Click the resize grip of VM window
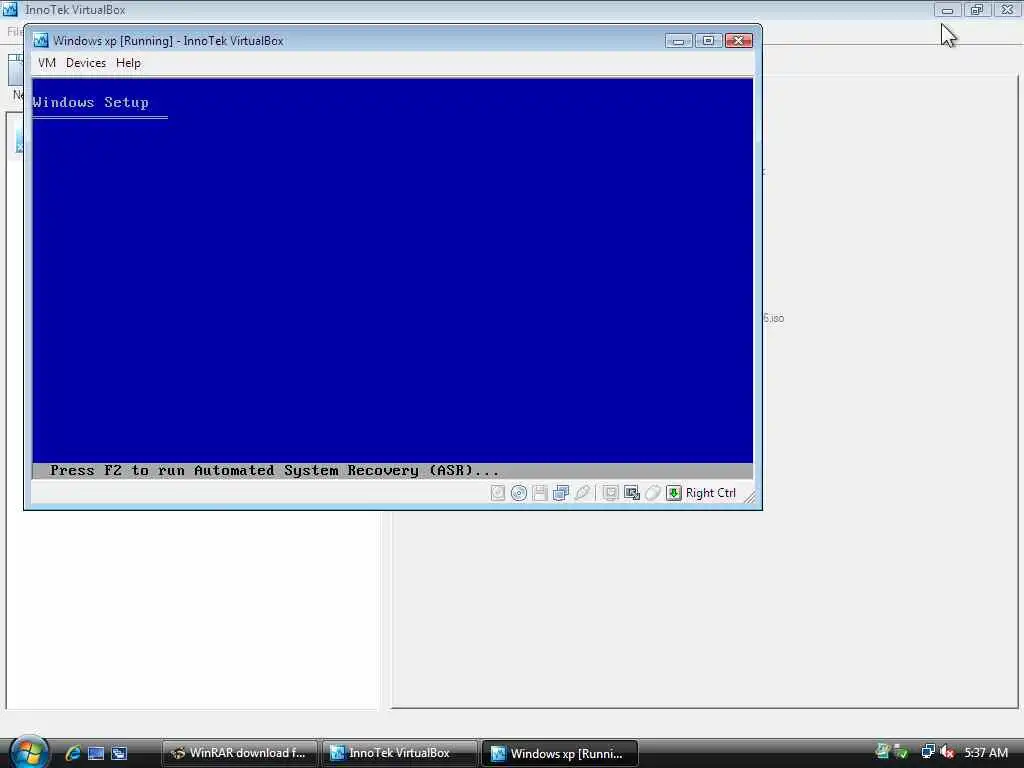The height and width of the screenshot is (768, 1024). click(749, 498)
